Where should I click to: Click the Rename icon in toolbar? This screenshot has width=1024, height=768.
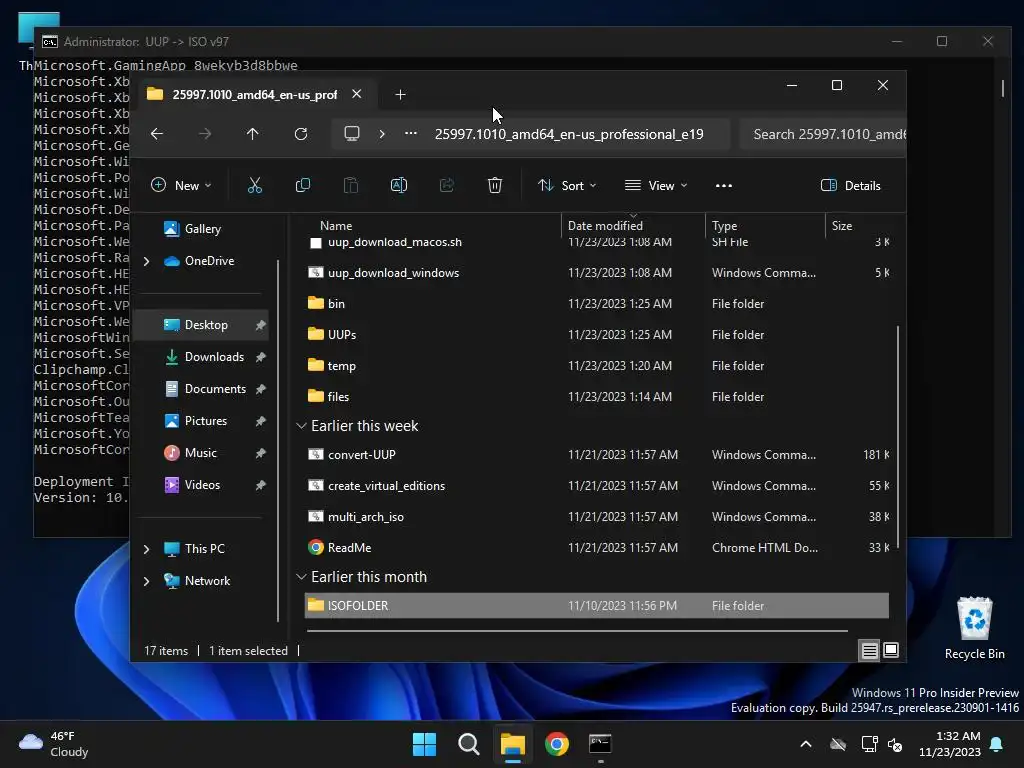tap(398, 185)
